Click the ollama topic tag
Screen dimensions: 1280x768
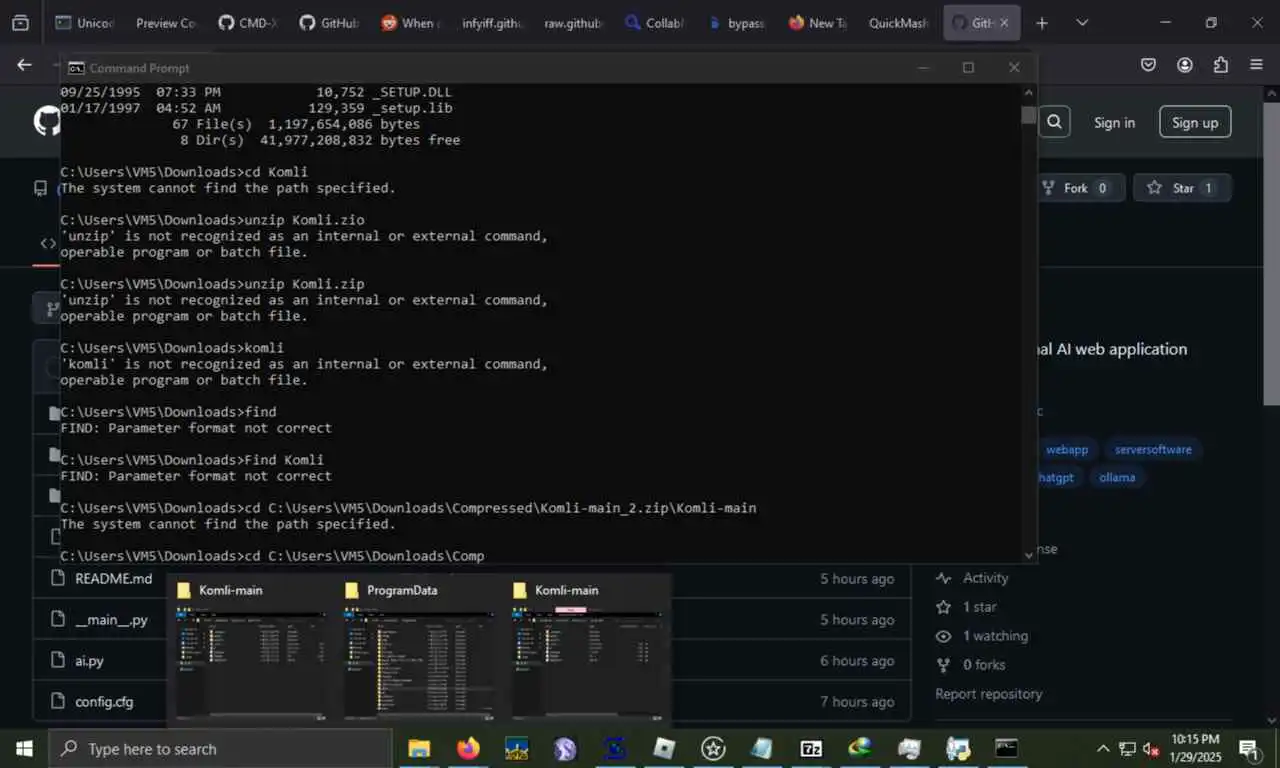[1116, 477]
